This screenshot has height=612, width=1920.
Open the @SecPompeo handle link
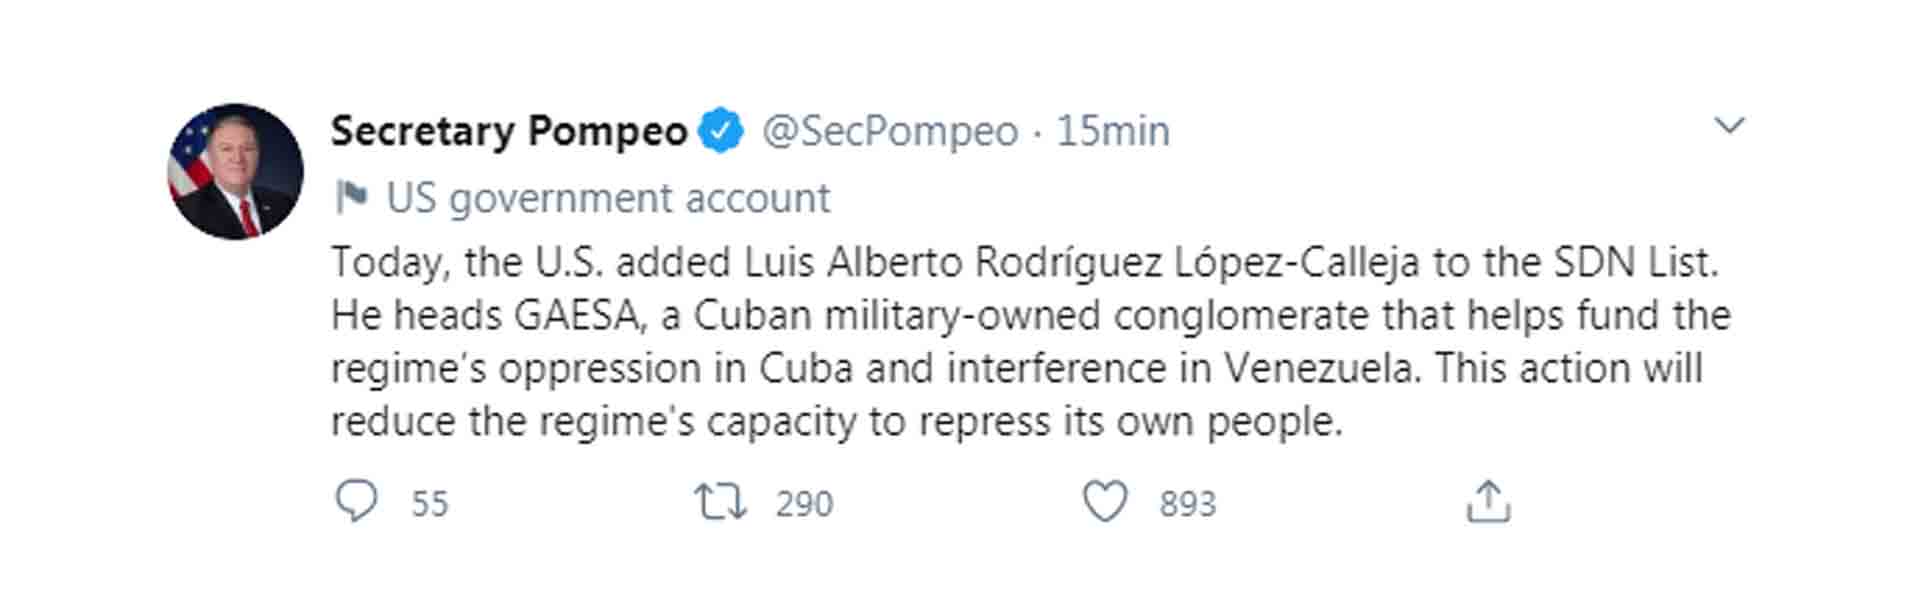tap(890, 131)
